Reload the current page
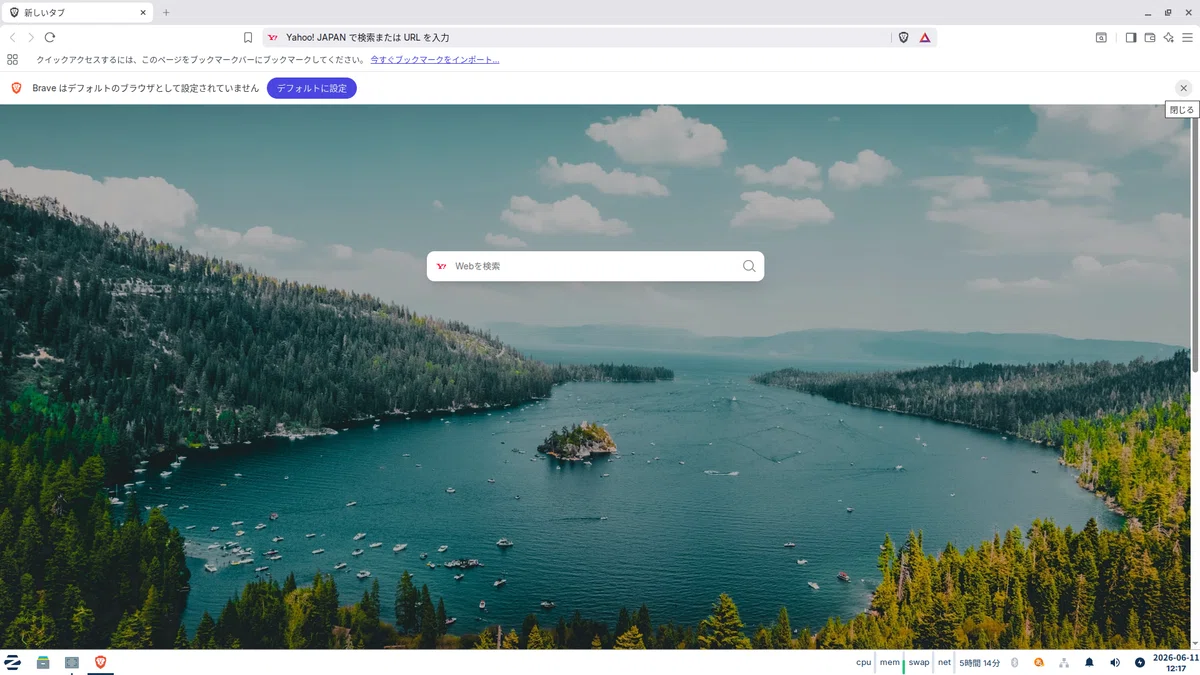 50,37
